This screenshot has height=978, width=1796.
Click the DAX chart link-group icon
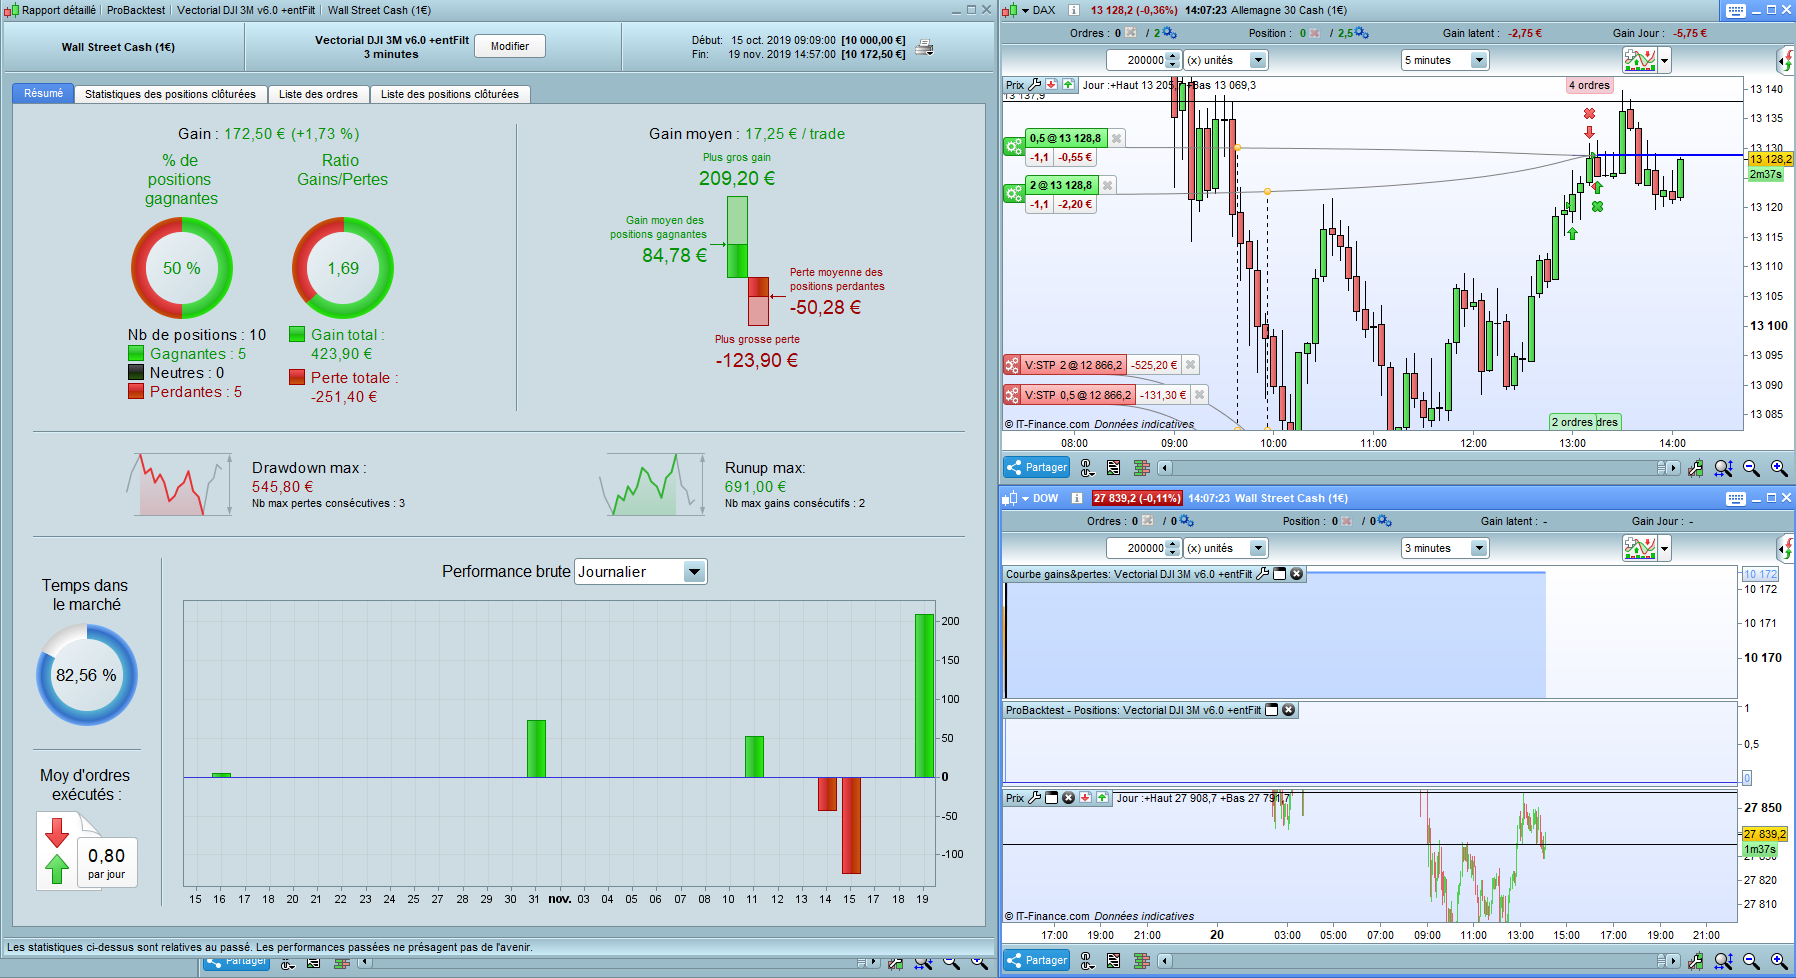[x=1087, y=468]
